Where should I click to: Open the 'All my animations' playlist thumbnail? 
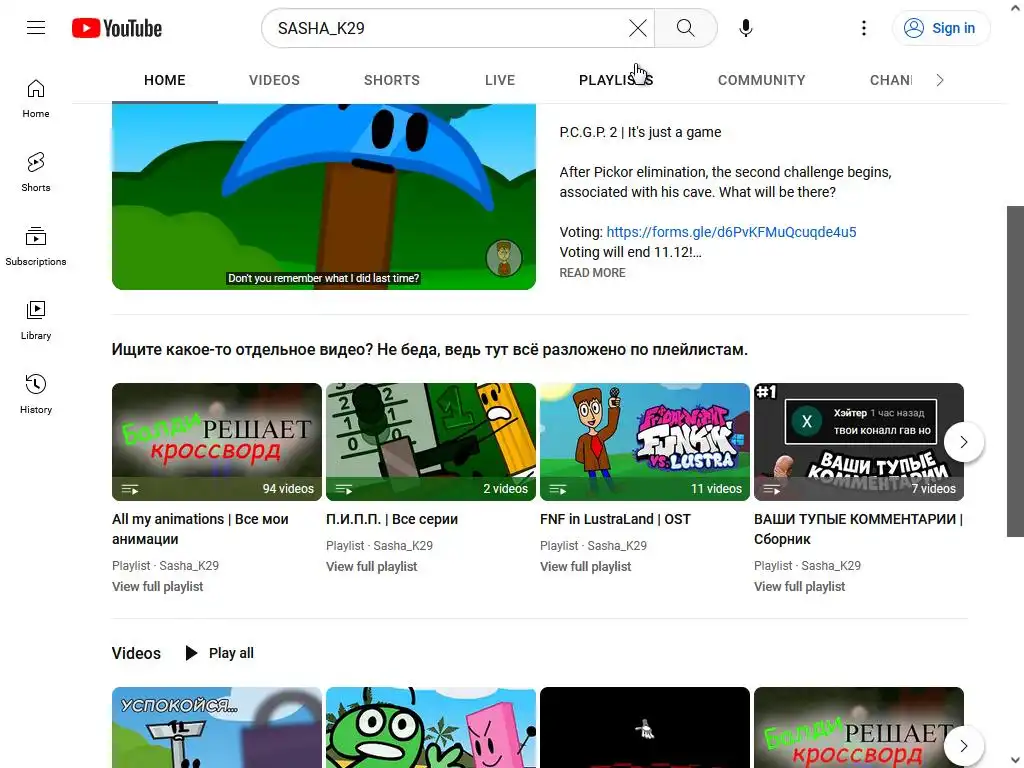point(217,442)
